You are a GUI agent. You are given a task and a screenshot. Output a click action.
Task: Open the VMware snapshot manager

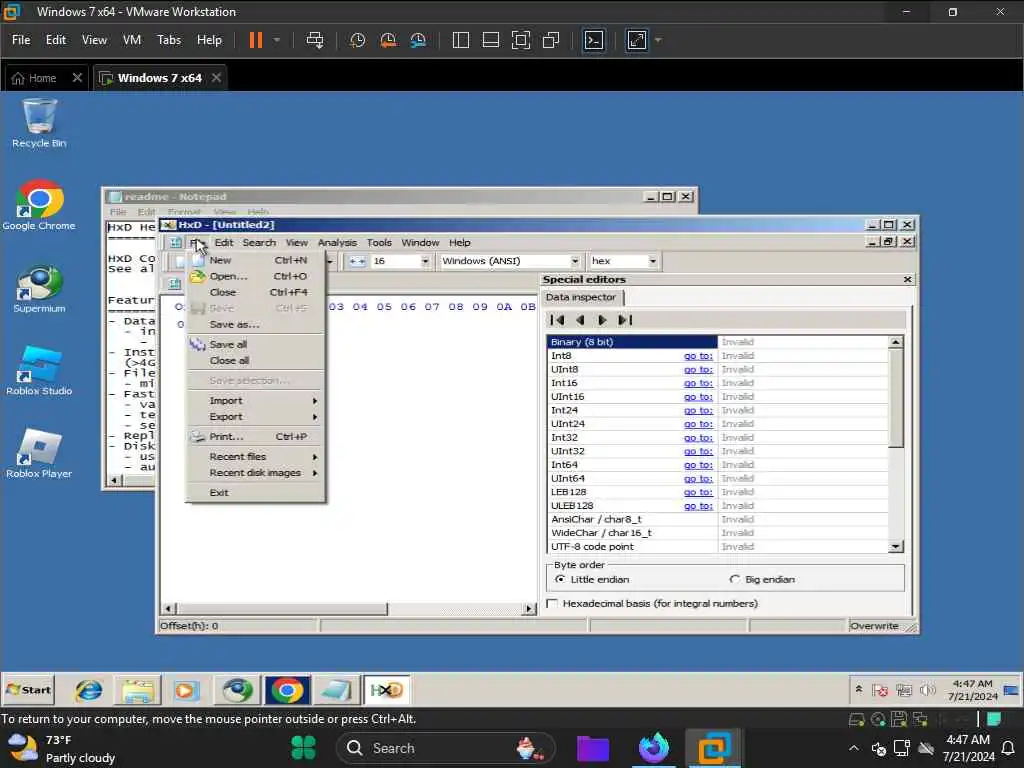[418, 40]
